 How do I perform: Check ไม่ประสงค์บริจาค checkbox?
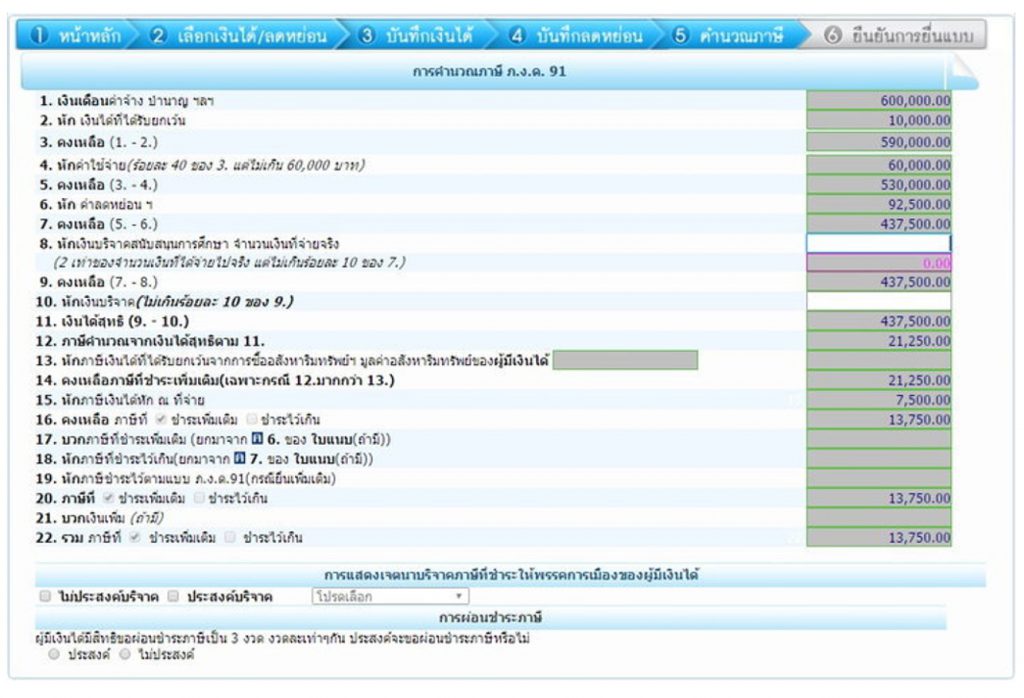click(45, 596)
